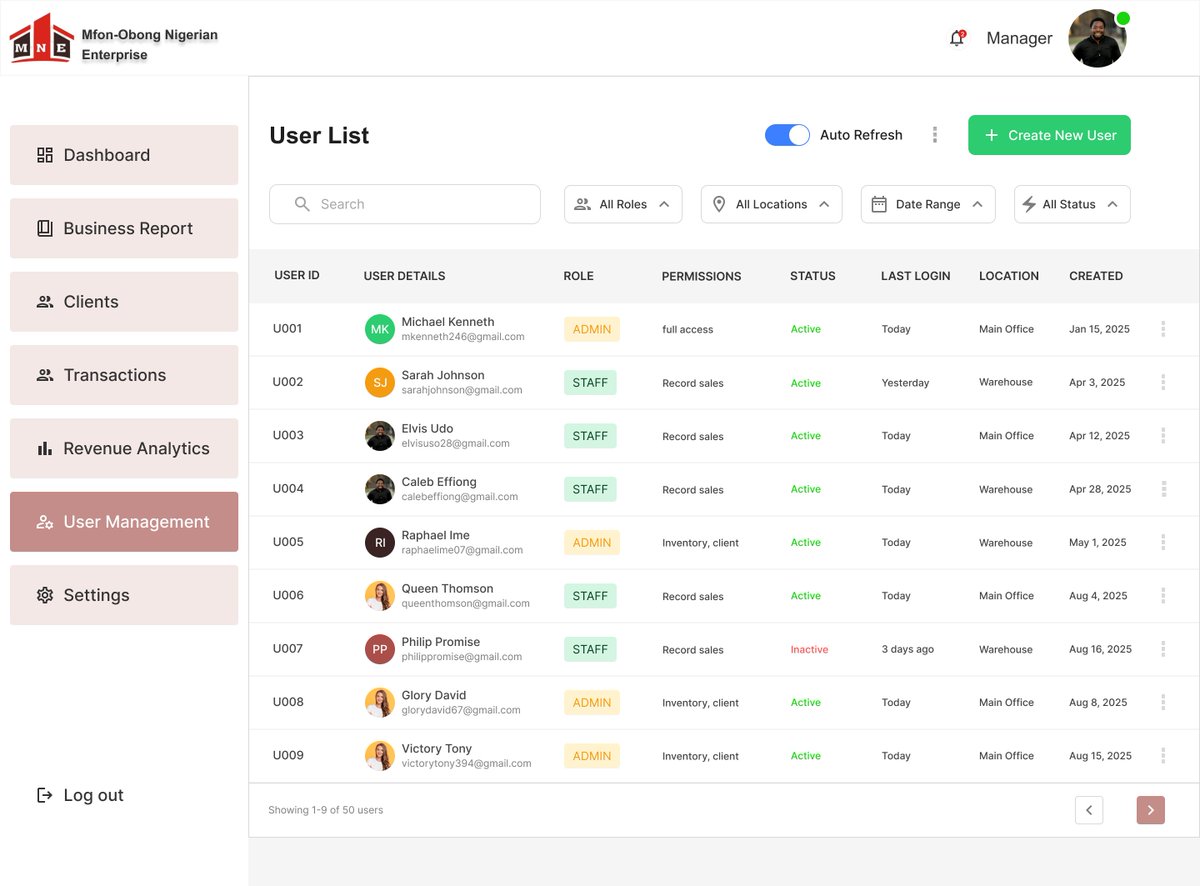Click created date Aug 16, 2025
The width and height of the screenshot is (1200, 886).
point(1100,649)
